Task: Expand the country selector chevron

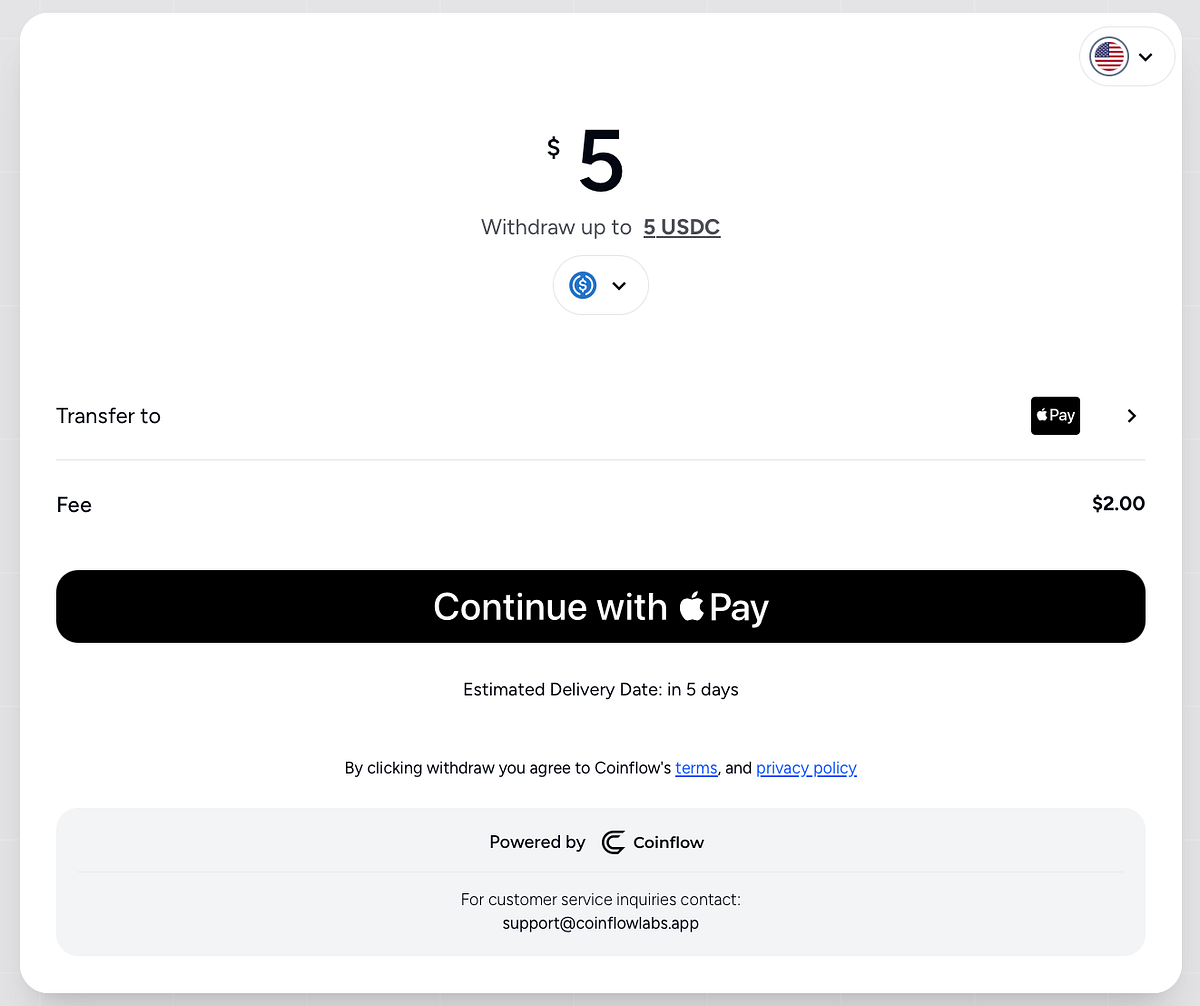Action: tap(1146, 57)
